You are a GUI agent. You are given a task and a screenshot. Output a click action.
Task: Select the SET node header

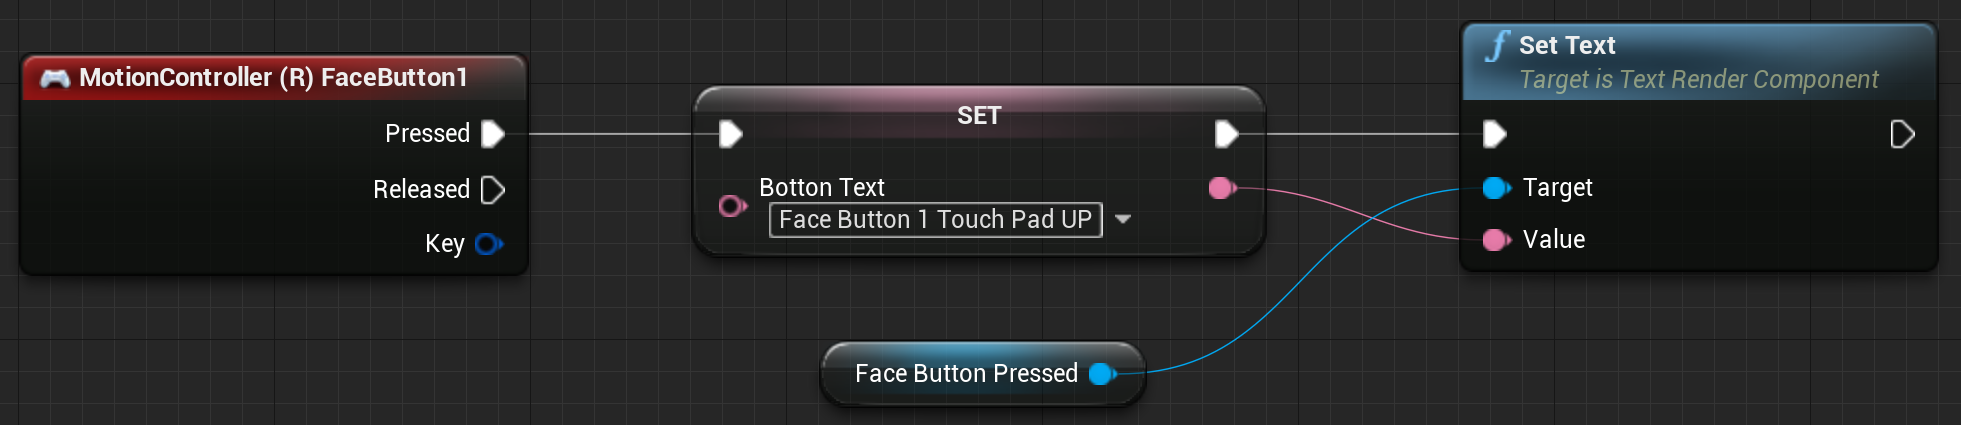(x=979, y=114)
